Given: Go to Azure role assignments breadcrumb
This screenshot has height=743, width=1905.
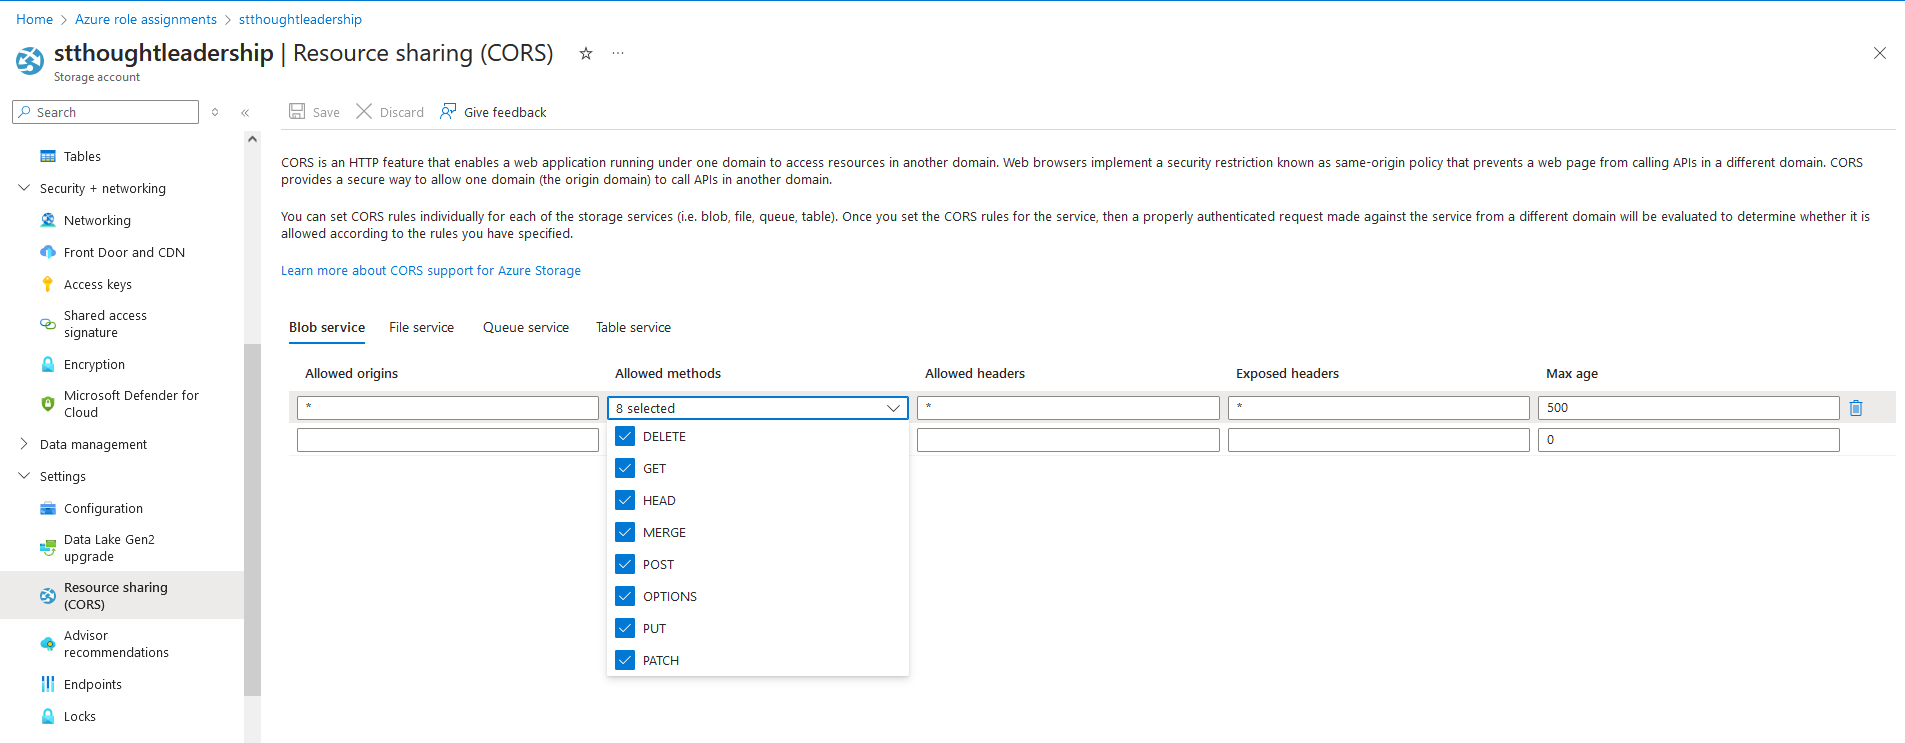Looking at the screenshot, I should pyautogui.click(x=146, y=19).
